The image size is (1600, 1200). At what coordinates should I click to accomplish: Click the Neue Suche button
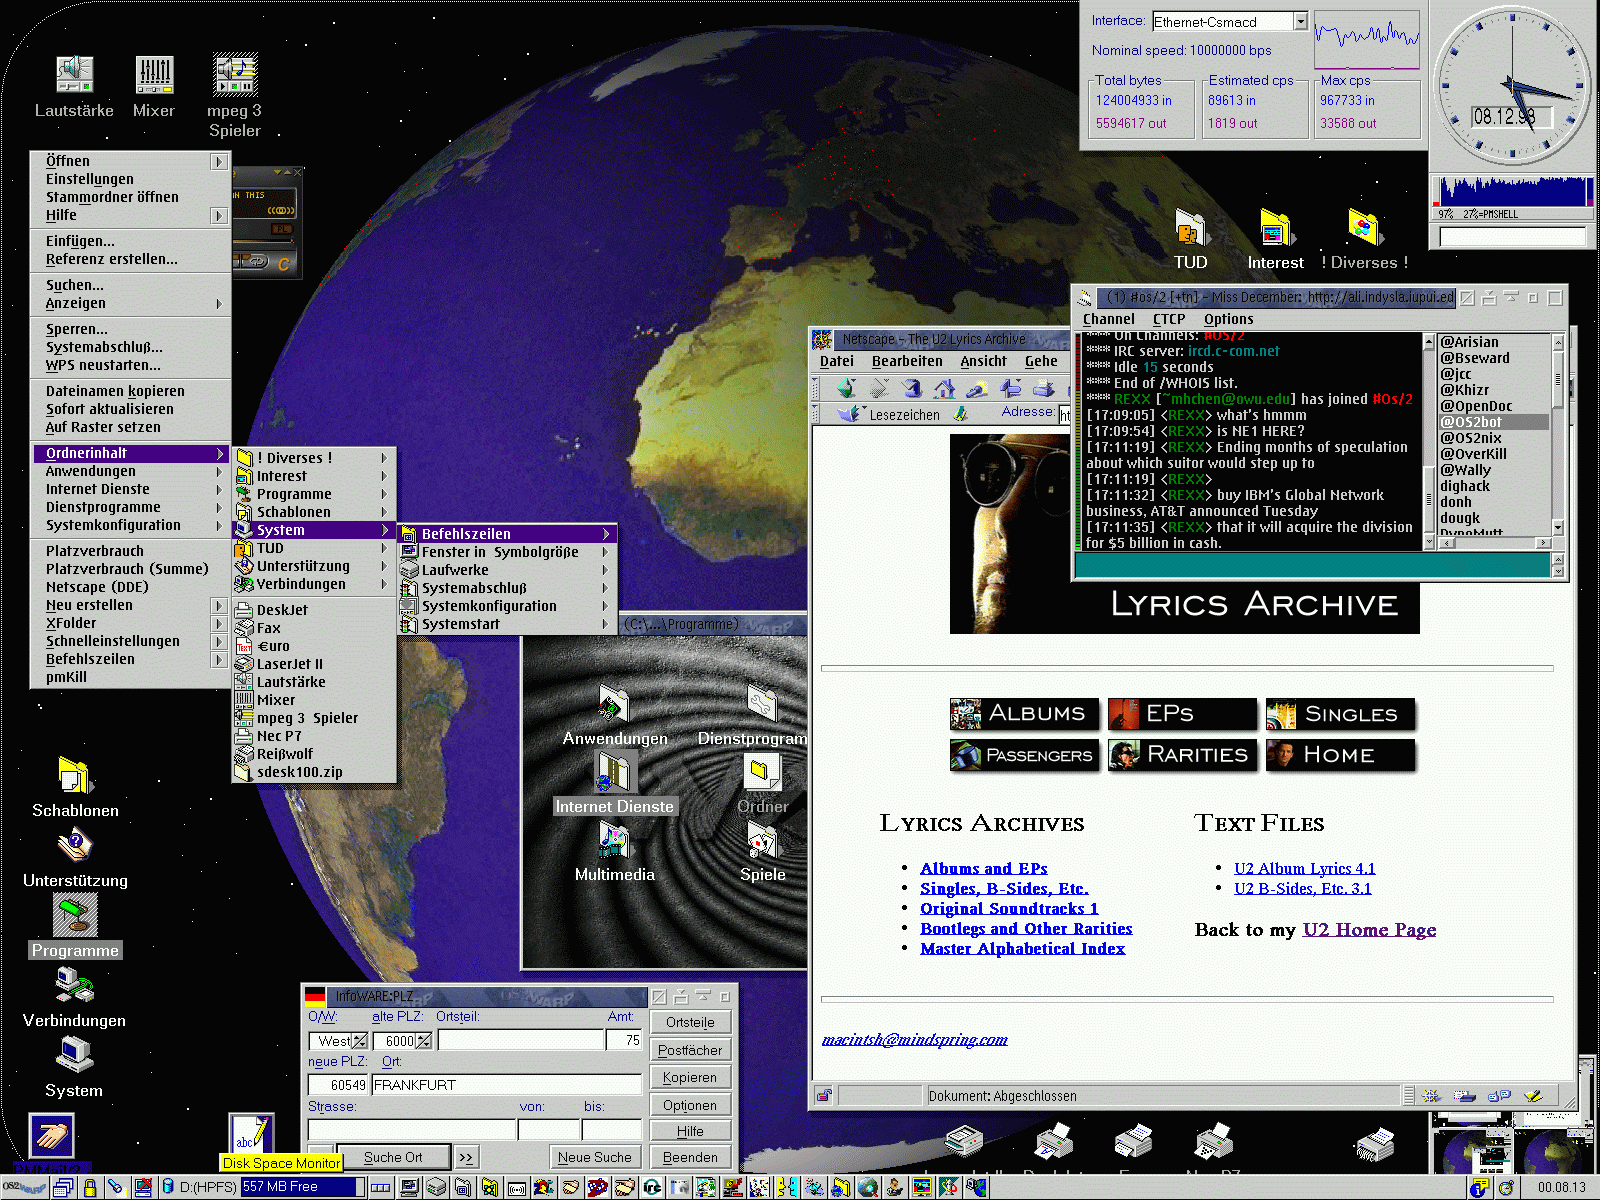[594, 1157]
